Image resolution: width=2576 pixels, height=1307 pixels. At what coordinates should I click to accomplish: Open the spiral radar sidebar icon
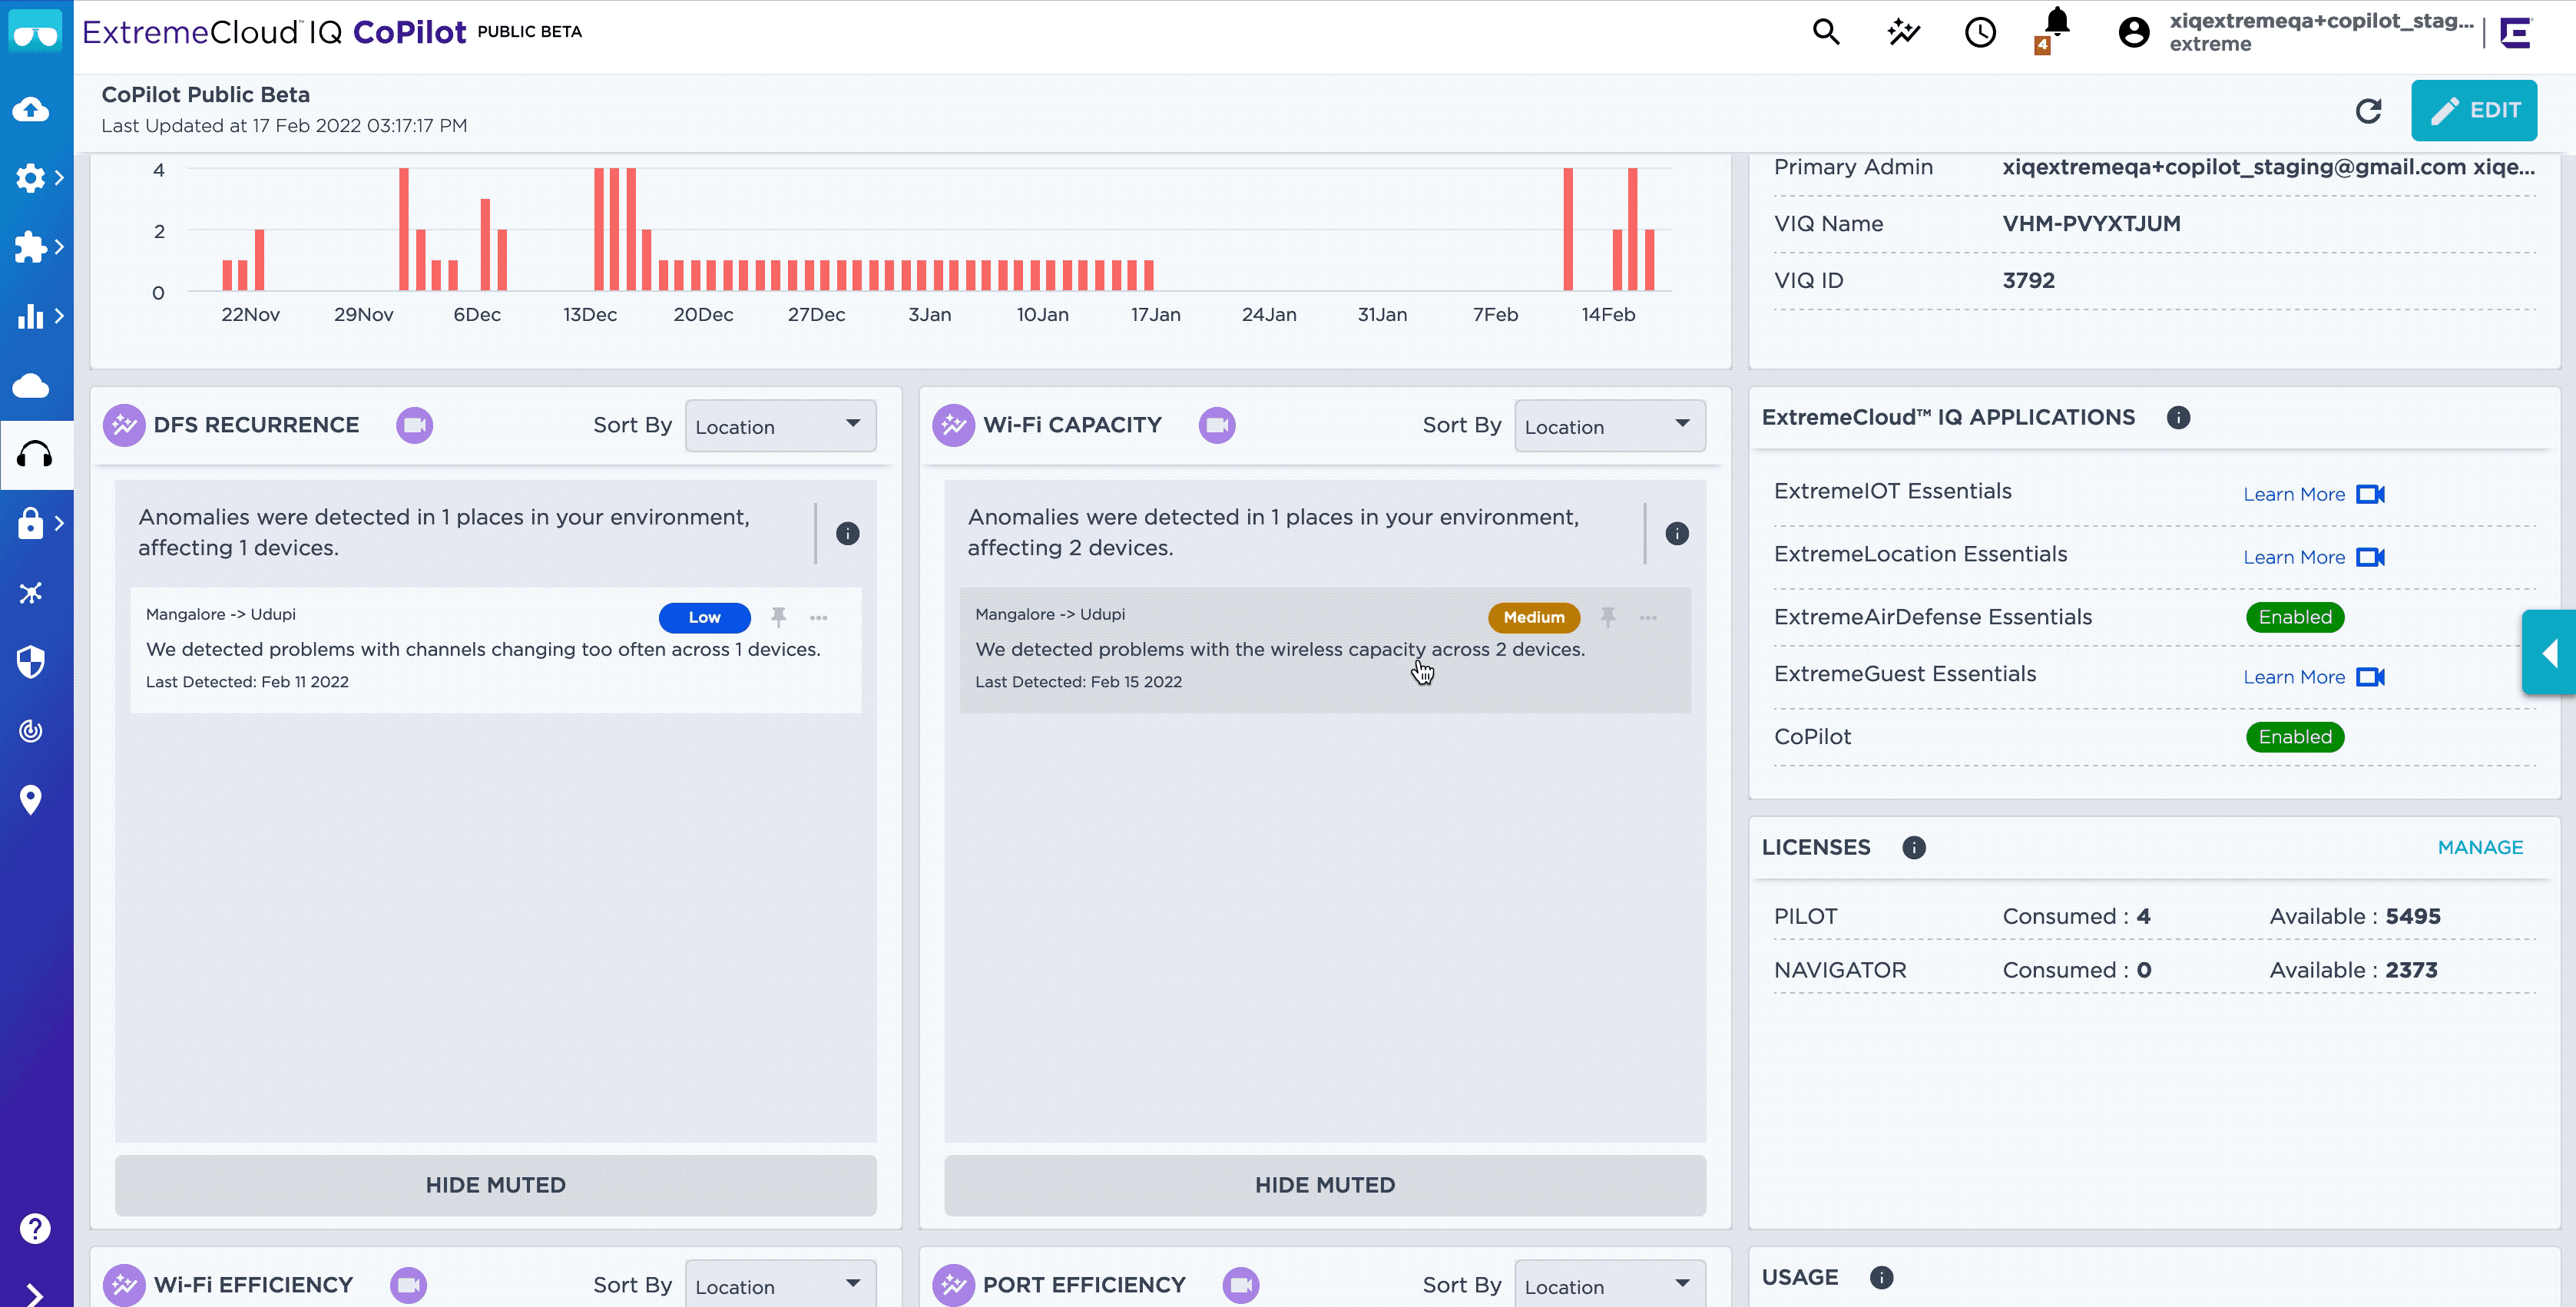pyautogui.click(x=31, y=731)
